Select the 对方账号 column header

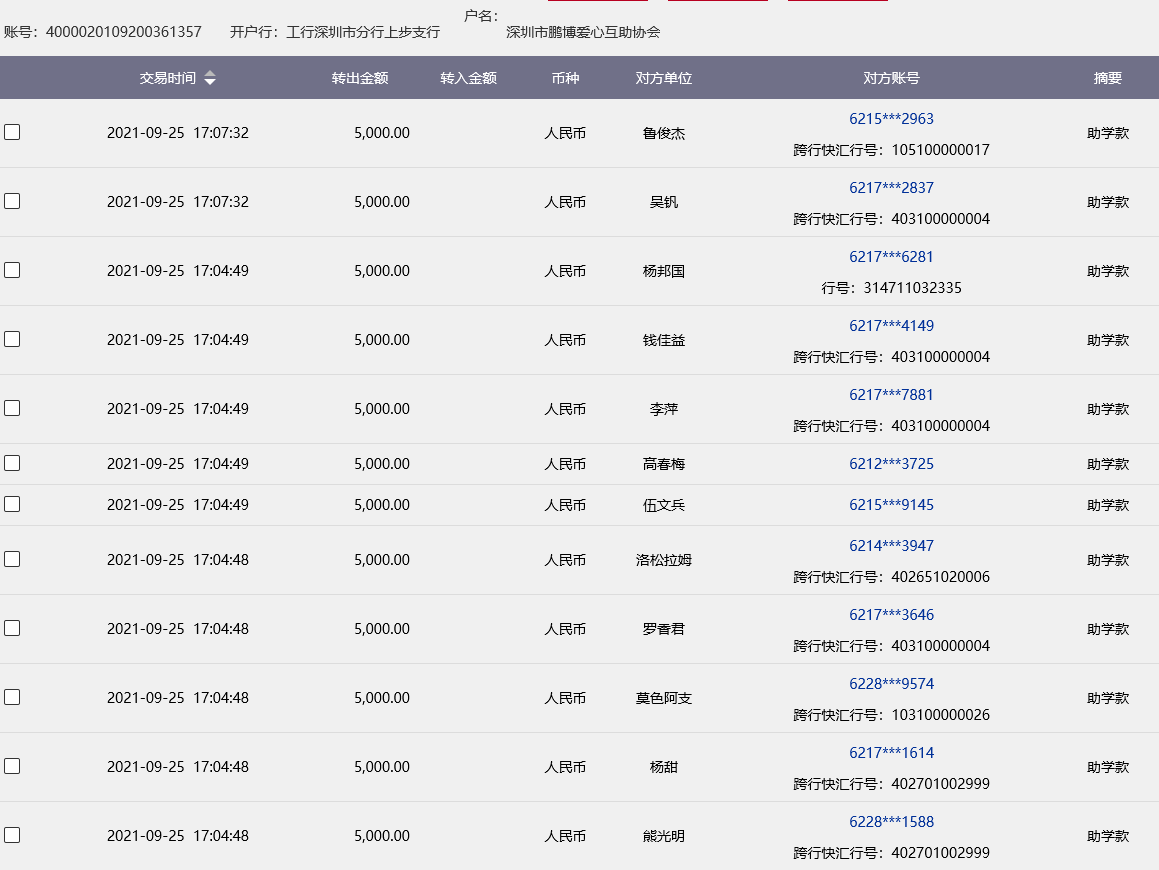pos(891,78)
